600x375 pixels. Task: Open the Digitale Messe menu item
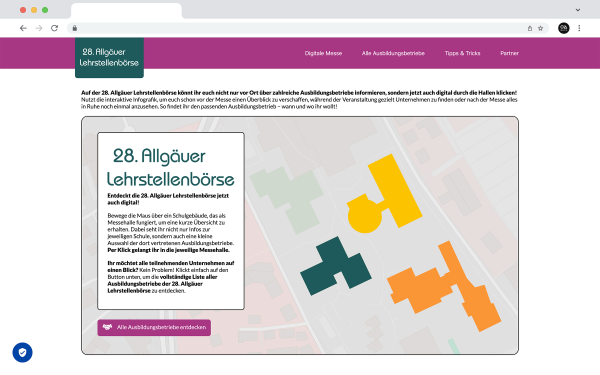point(323,53)
